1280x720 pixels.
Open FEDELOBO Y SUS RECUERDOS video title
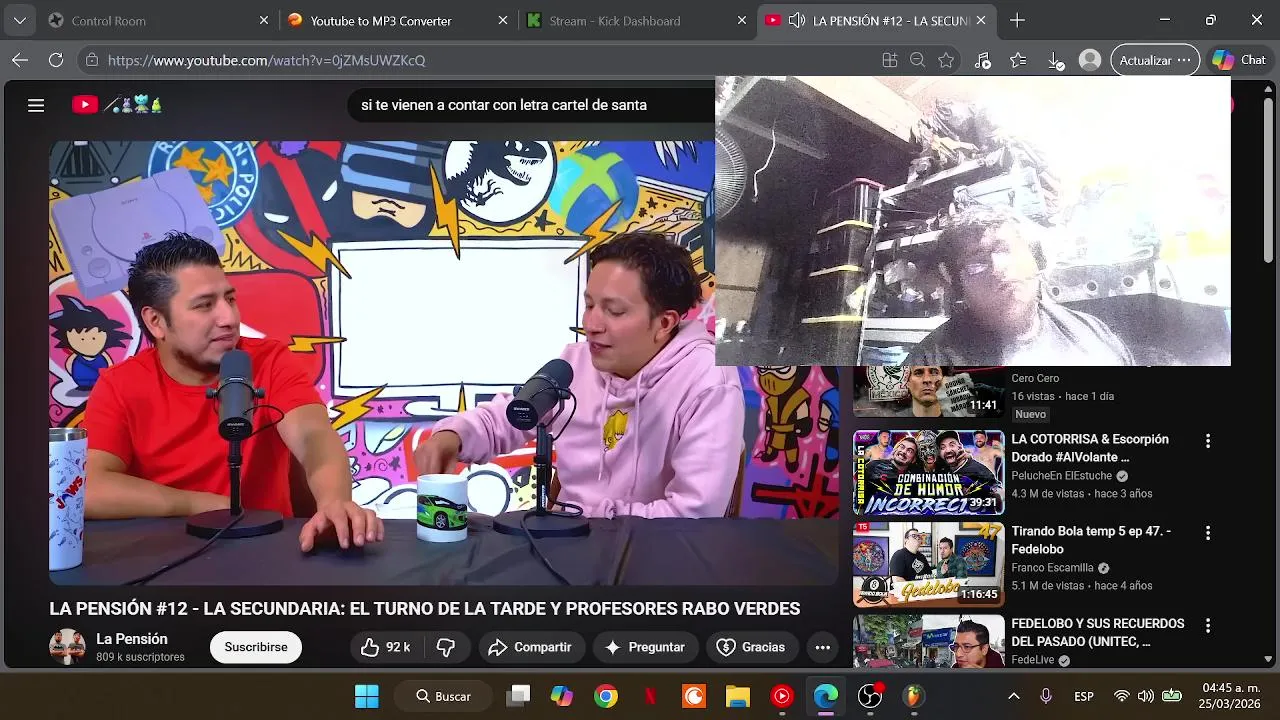click(1098, 632)
